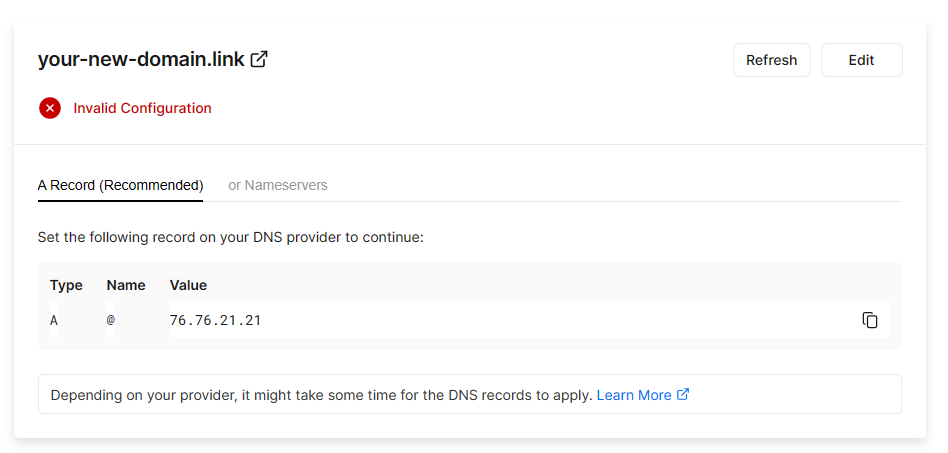Click the 'Set the following record' instruction text
This screenshot has height=453, width=948.
coord(230,238)
